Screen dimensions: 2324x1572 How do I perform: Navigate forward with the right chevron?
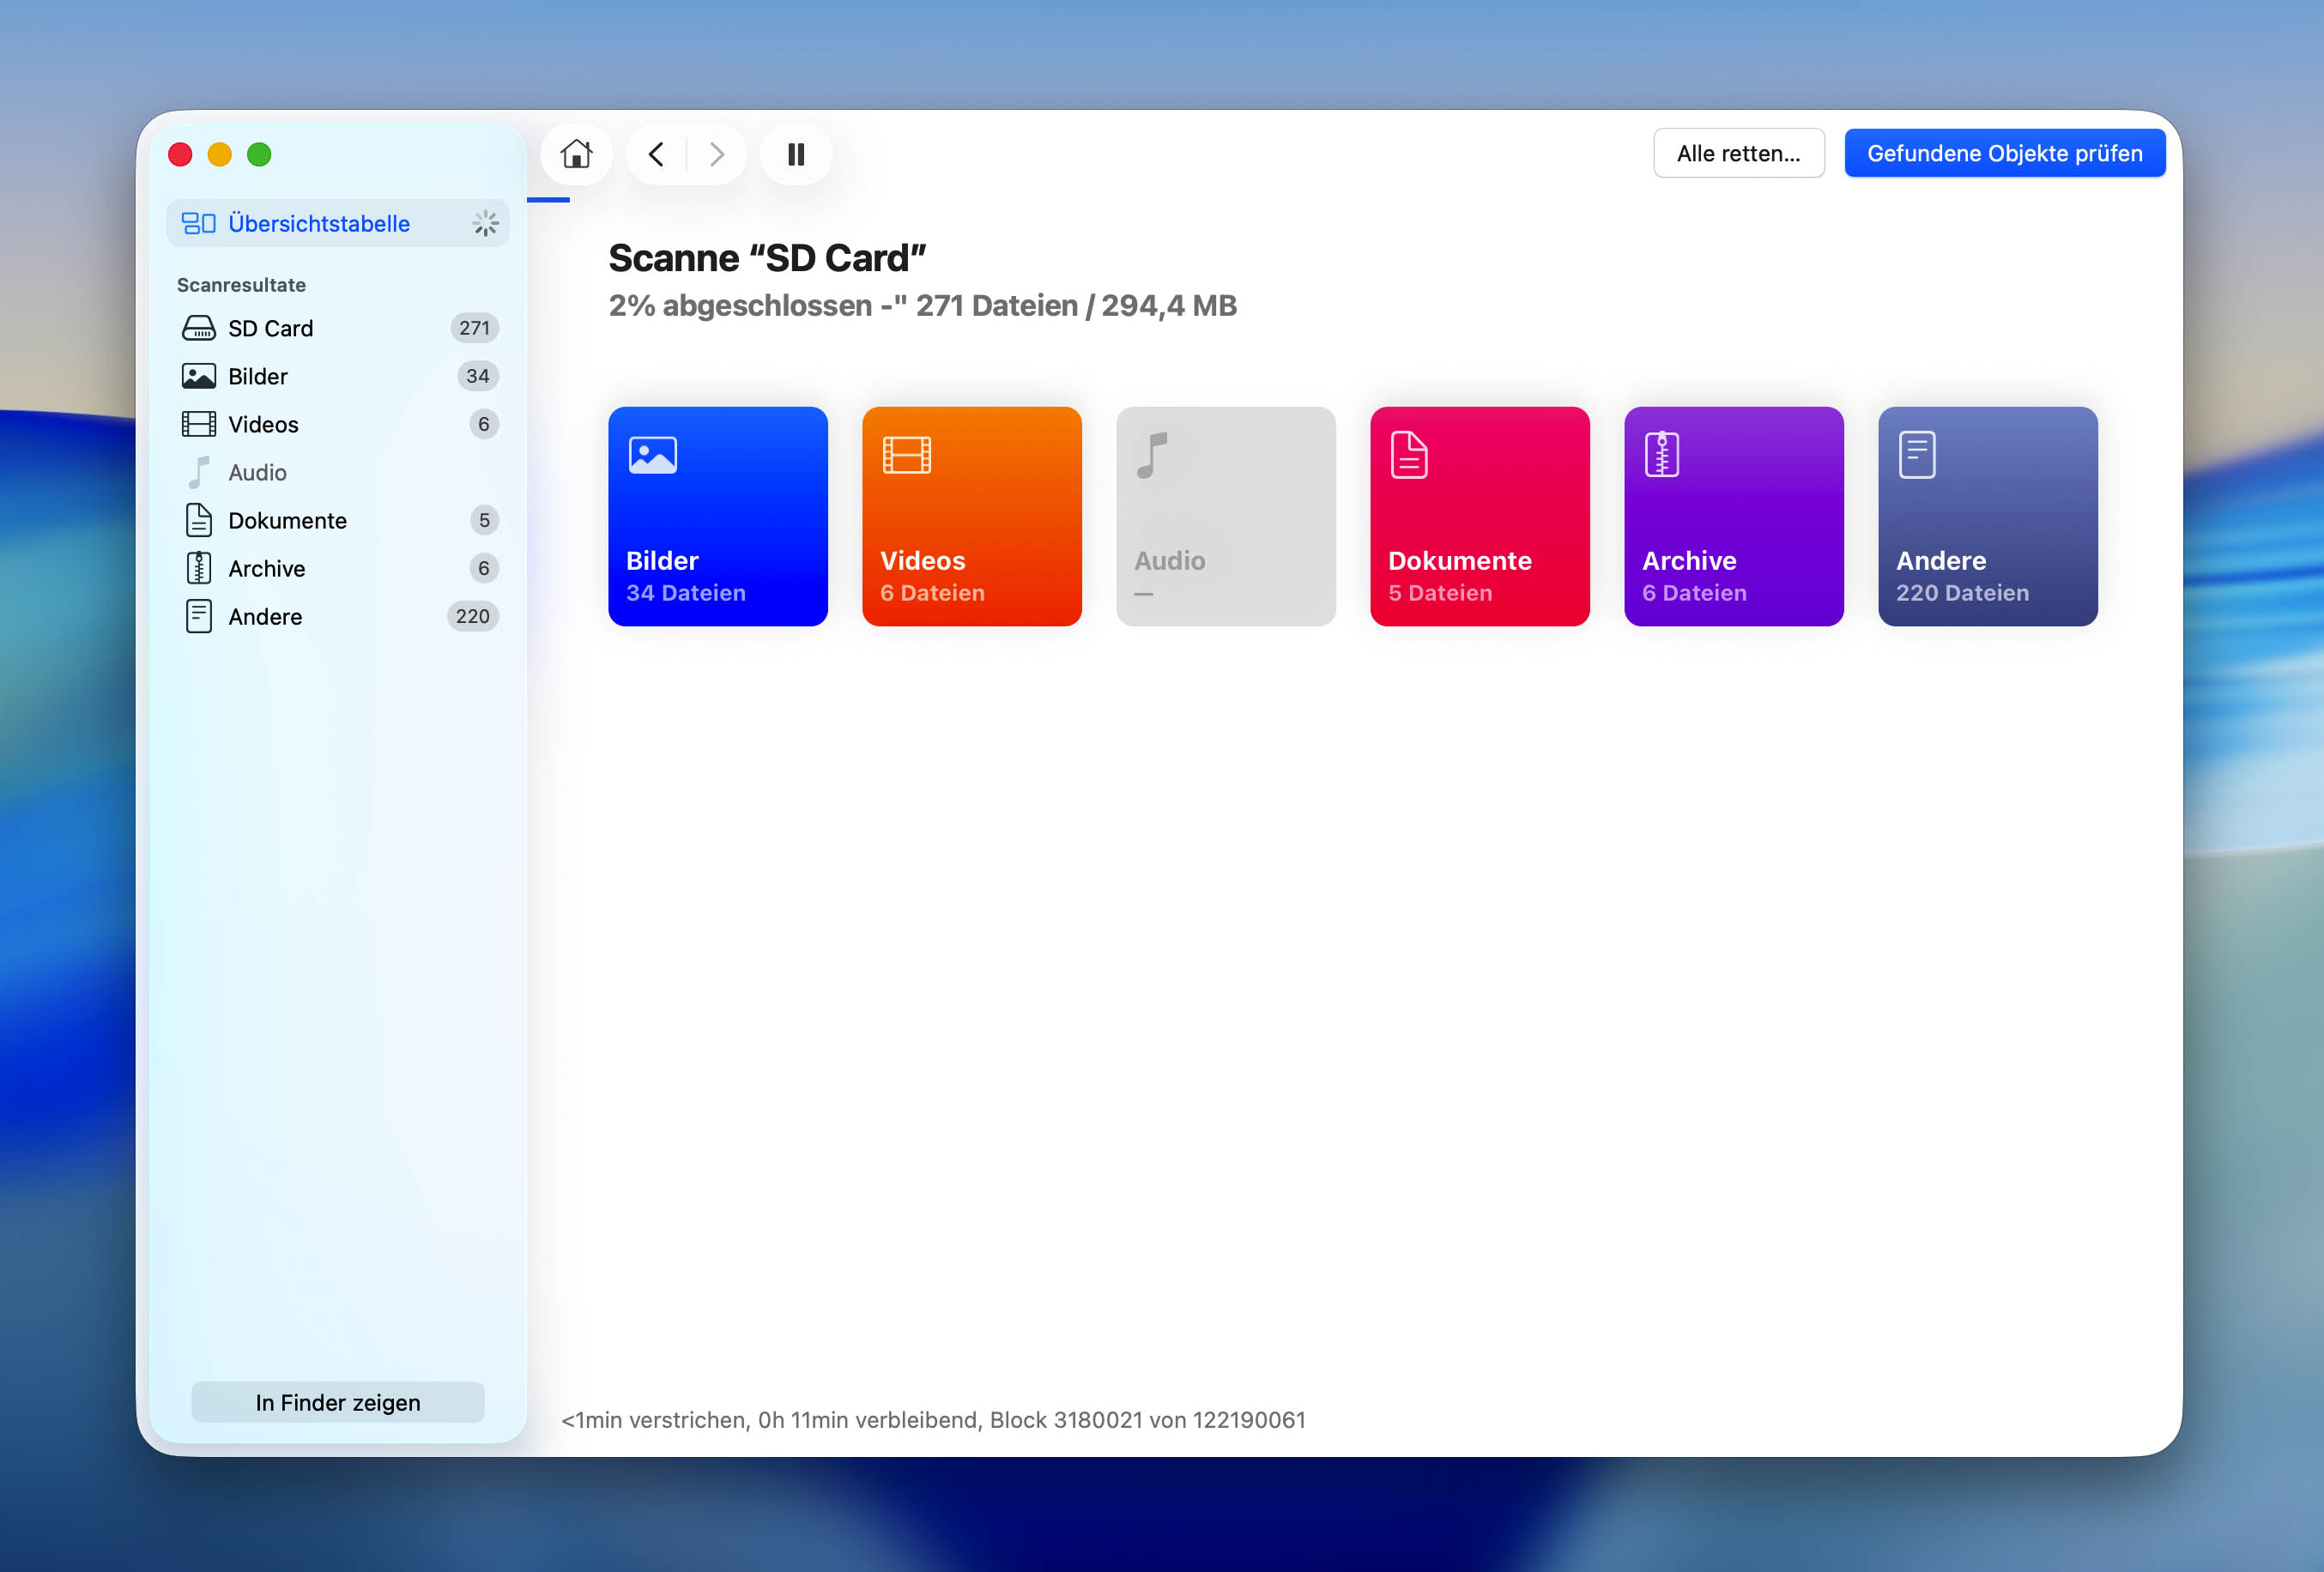tap(716, 154)
